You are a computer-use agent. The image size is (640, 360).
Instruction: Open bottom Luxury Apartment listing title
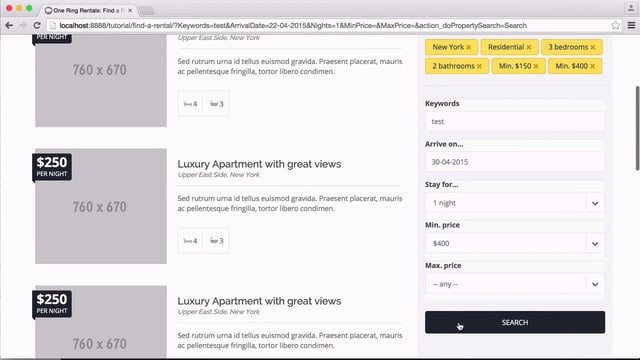pyautogui.click(x=259, y=301)
